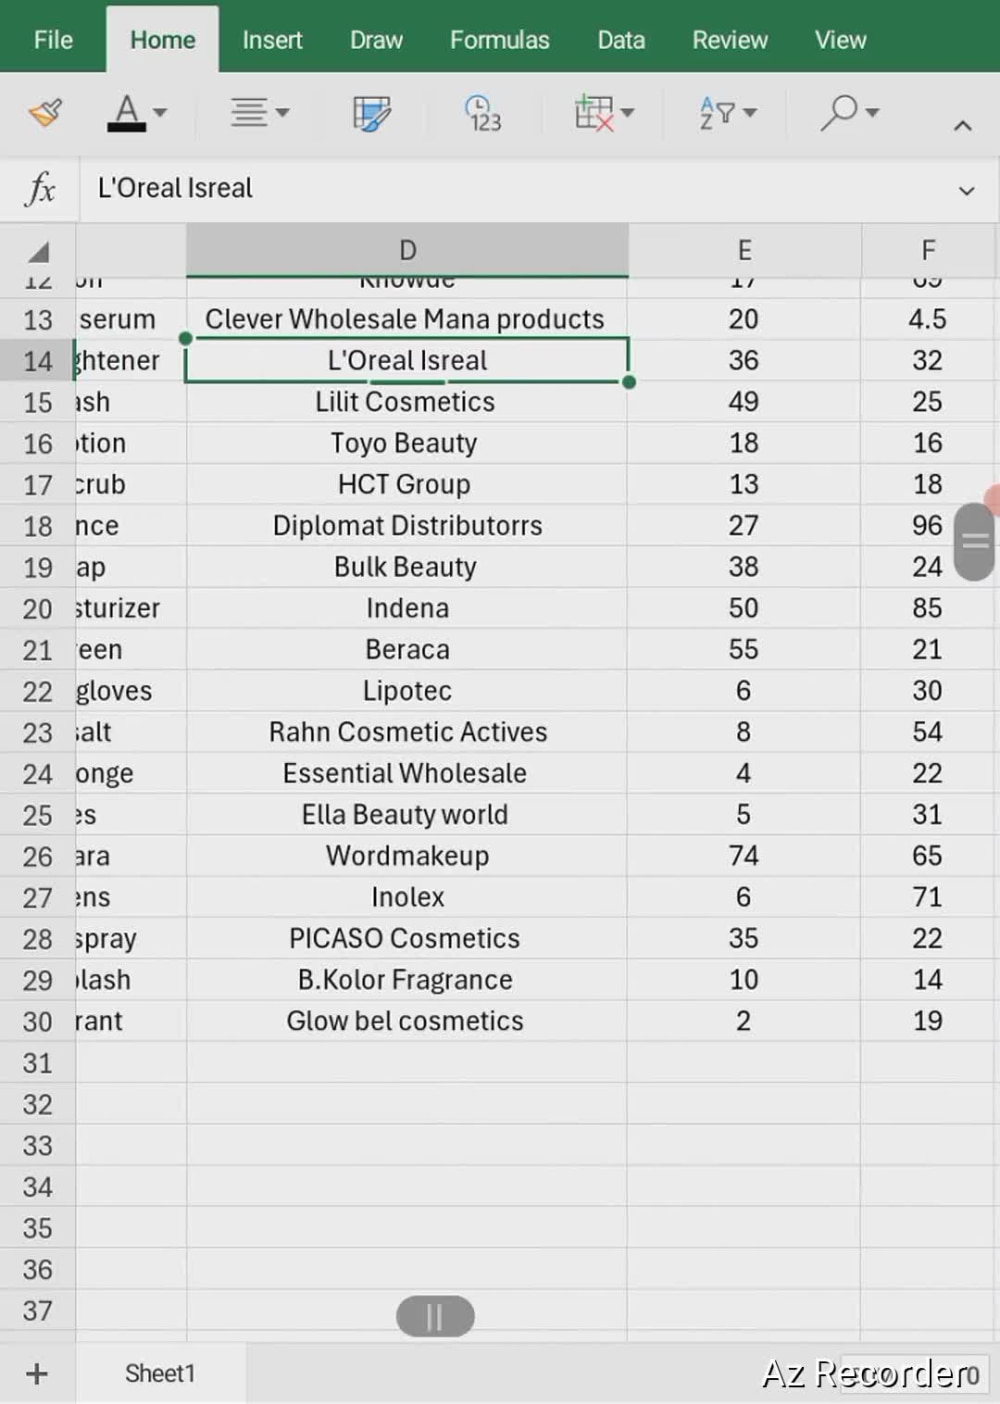The image size is (1000, 1404).
Task: Edit formula bar text L'Oreal Isreal
Action: (175, 188)
